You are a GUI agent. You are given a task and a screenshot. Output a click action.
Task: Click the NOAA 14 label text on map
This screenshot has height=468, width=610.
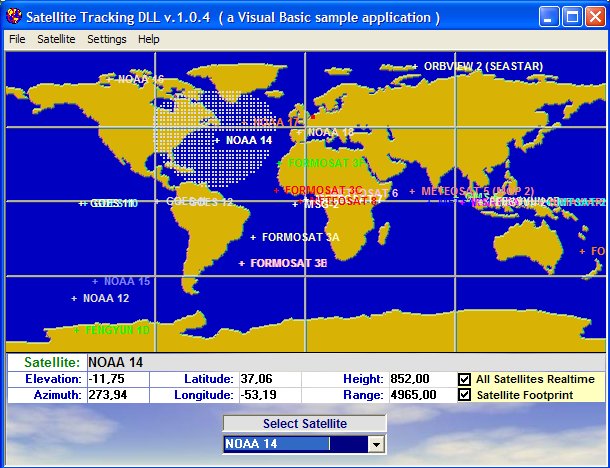249,140
